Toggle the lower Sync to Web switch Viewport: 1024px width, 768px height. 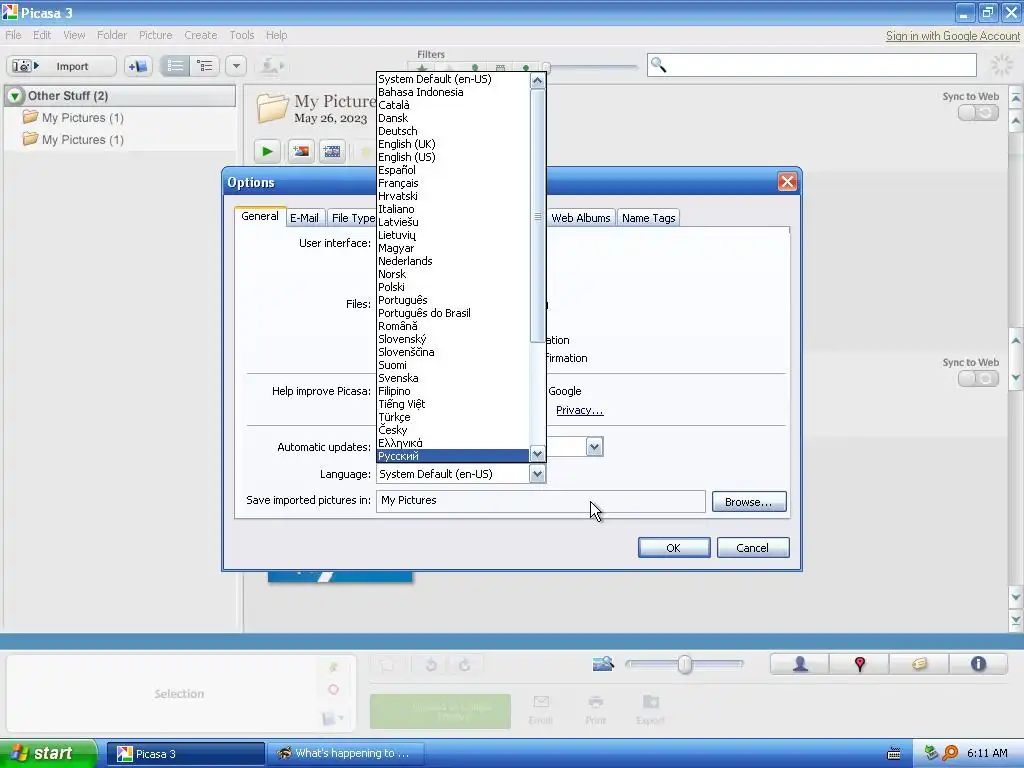[x=978, y=379]
